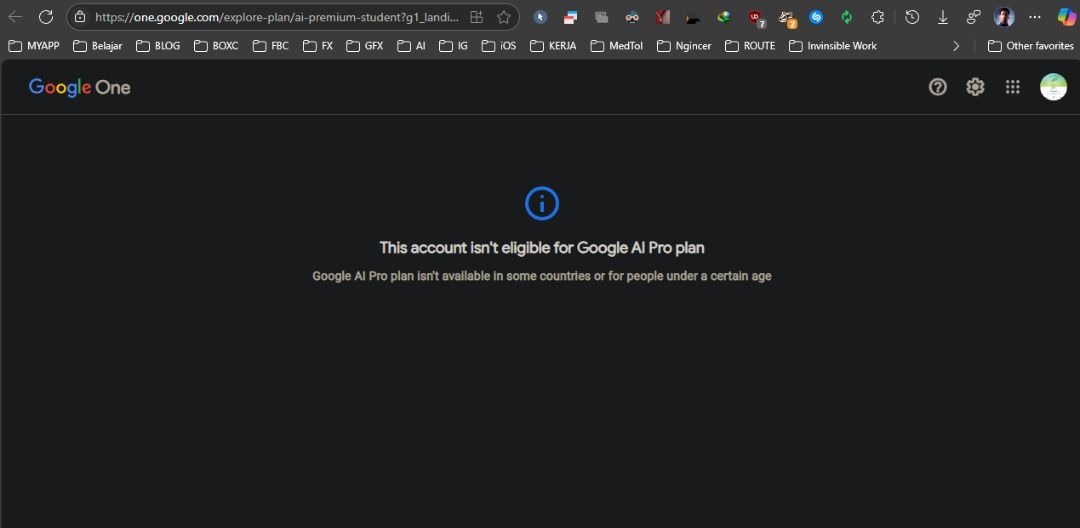Screen dimensions: 1080x528
Task: Open the Downloads arrow icon
Action: click(x=943, y=17)
